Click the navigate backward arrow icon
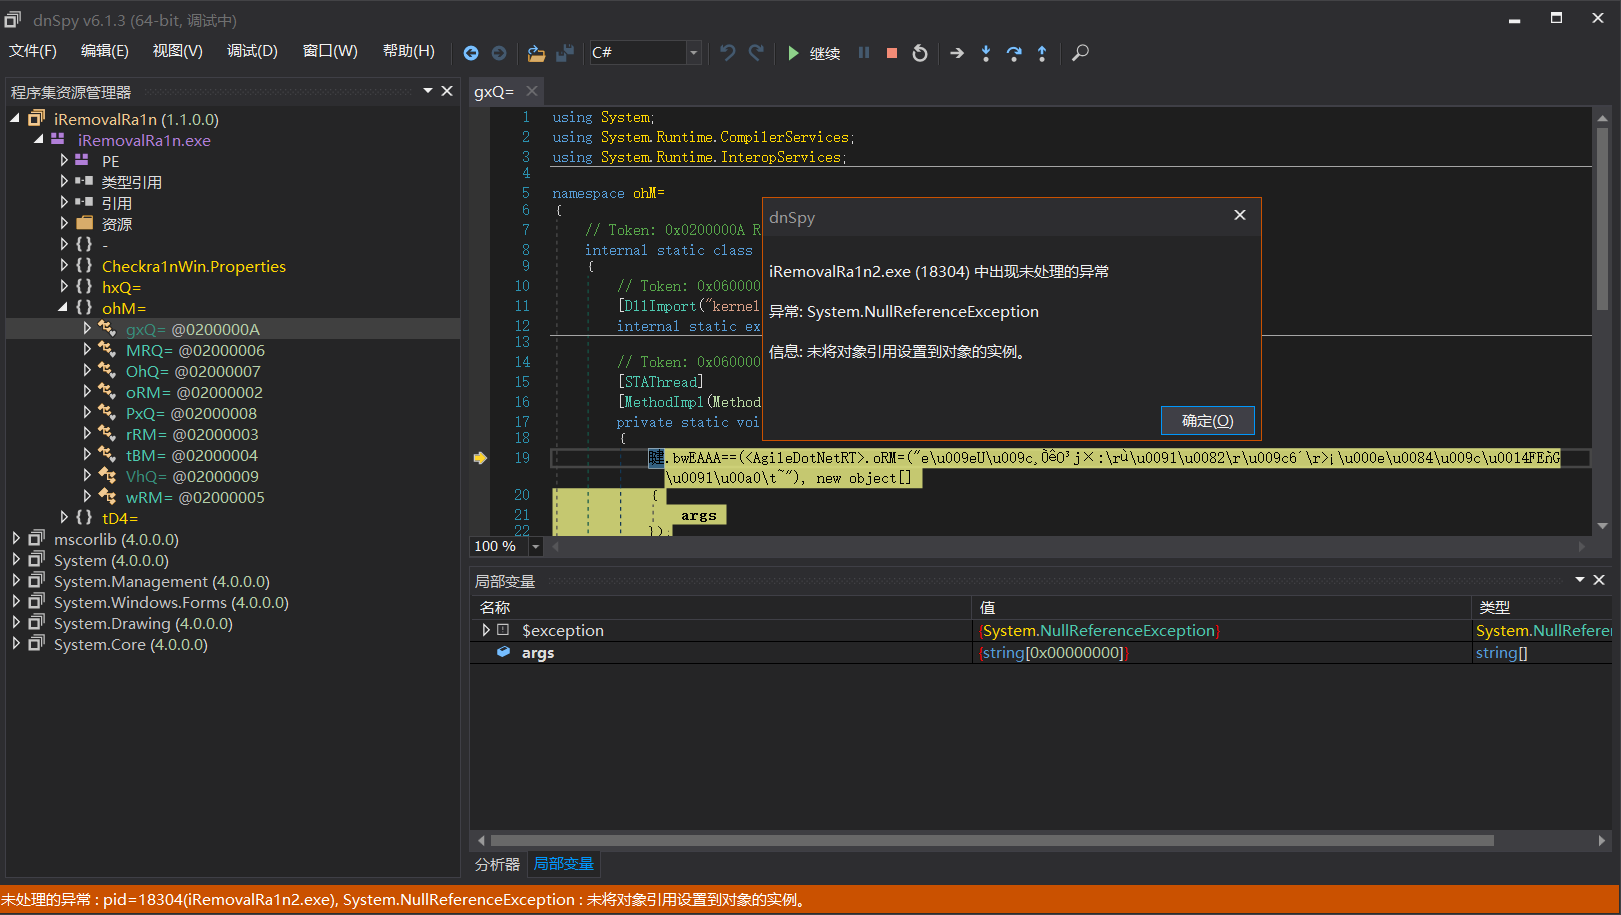Image resolution: width=1621 pixels, height=915 pixels. coord(471,53)
